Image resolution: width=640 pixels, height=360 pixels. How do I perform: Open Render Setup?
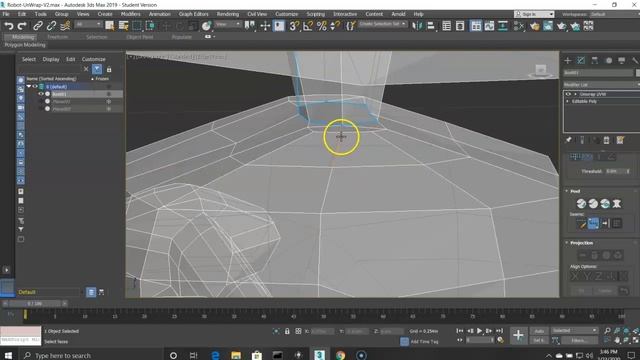[534, 26]
